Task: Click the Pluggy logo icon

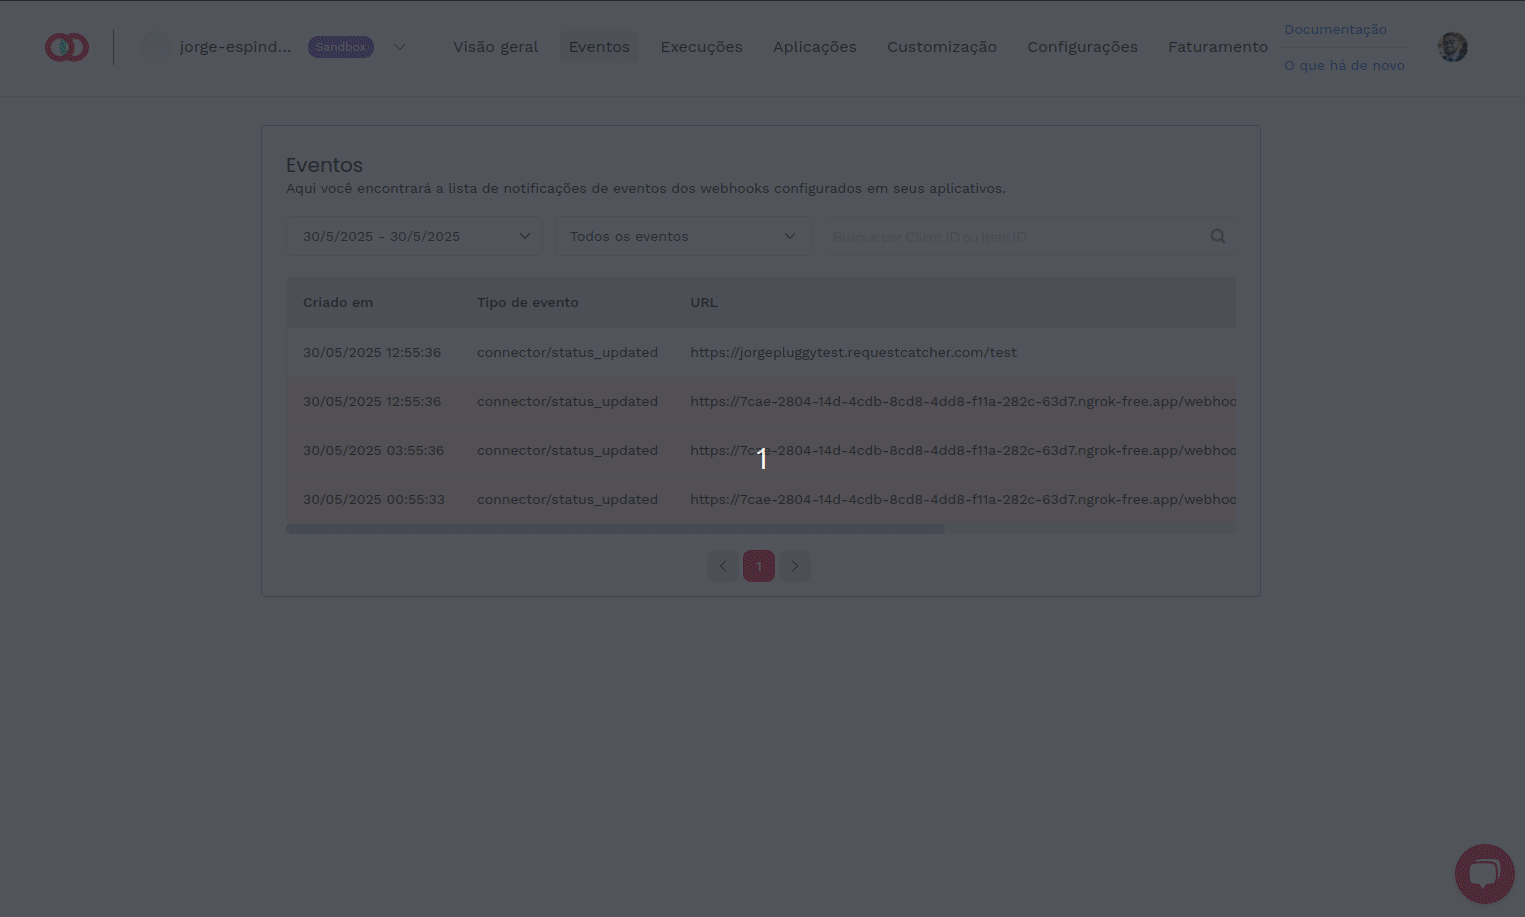Action: tap(67, 47)
